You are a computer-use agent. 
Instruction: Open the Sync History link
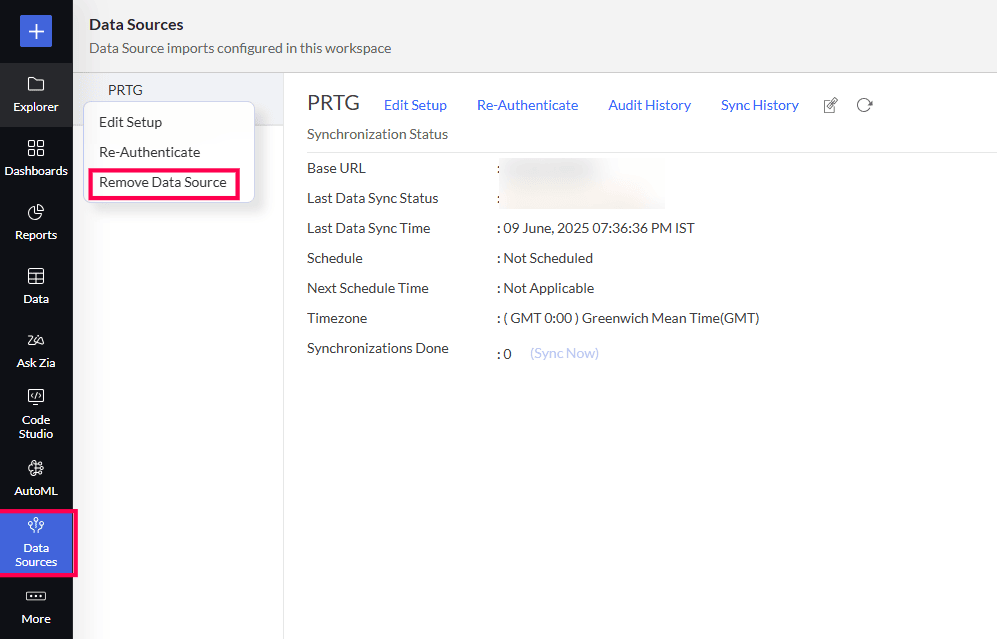pos(759,105)
